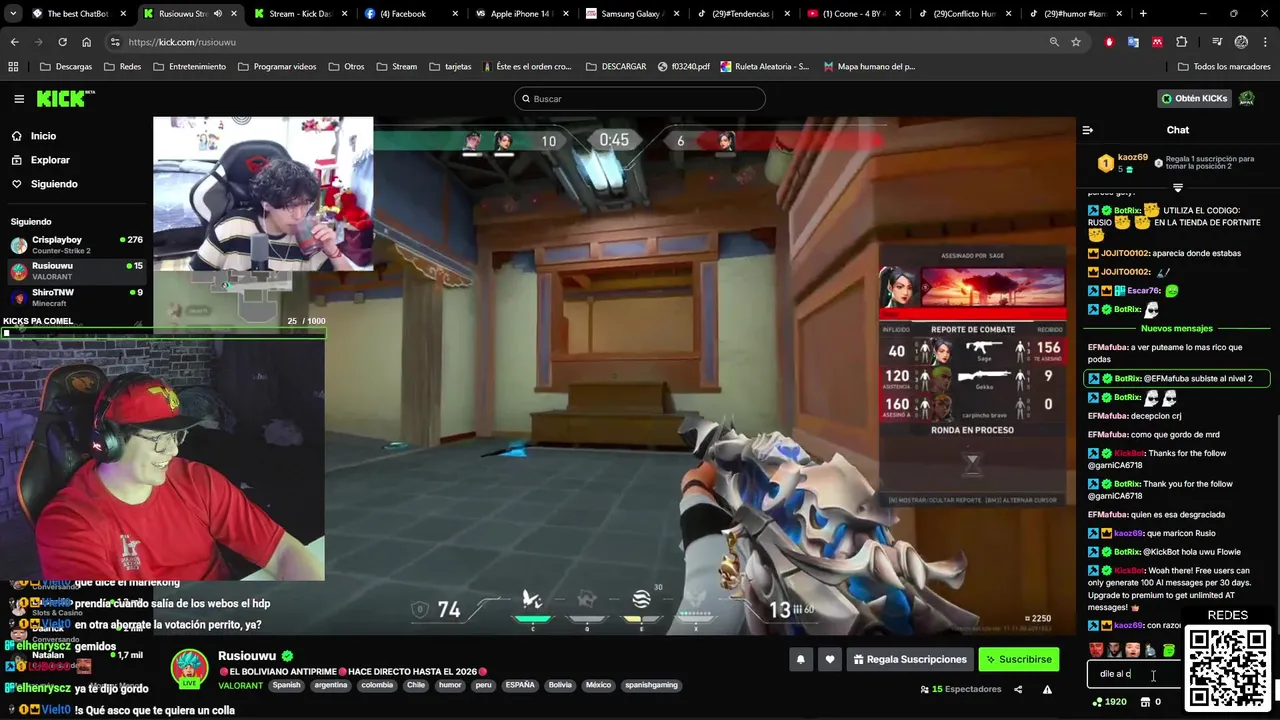Switch to The best ChatBot tab
The width and height of the screenshot is (1280, 720).
point(78,14)
